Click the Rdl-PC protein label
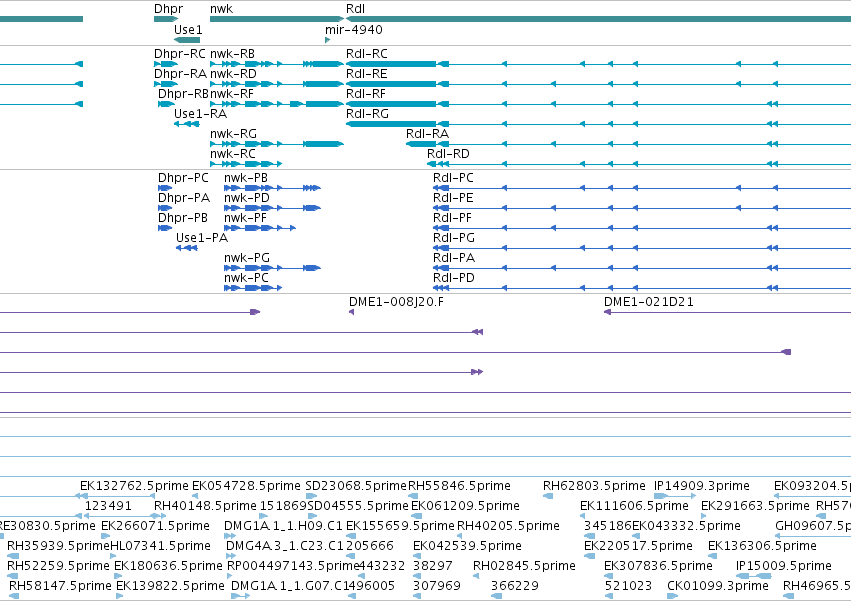This screenshot has width=851, height=601. (x=453, y=178)
